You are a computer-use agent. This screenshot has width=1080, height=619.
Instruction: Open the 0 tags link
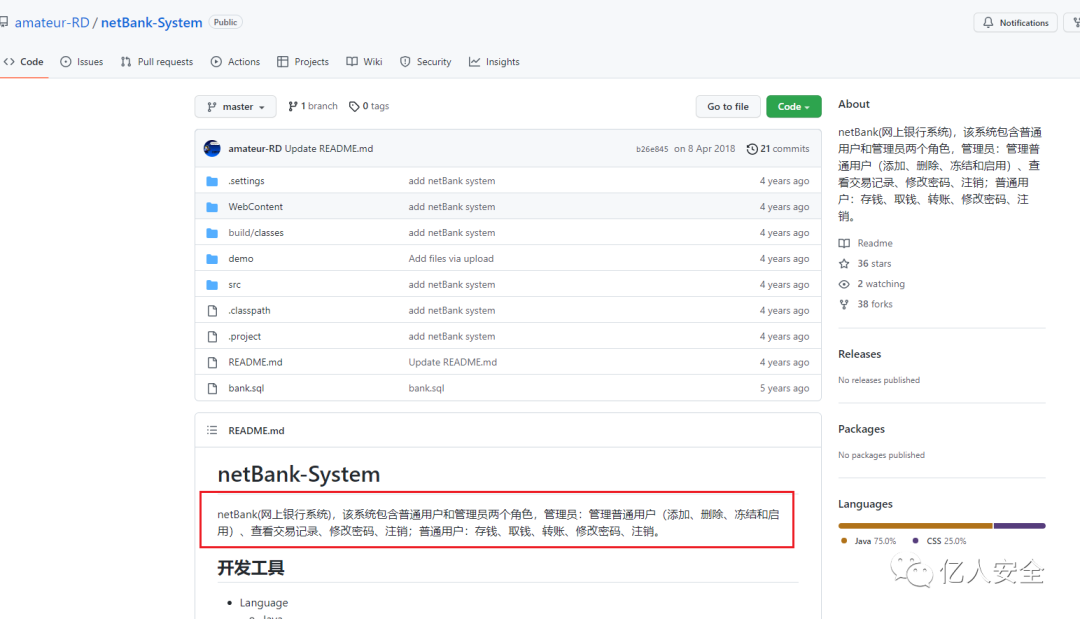[x=369, y=106]
